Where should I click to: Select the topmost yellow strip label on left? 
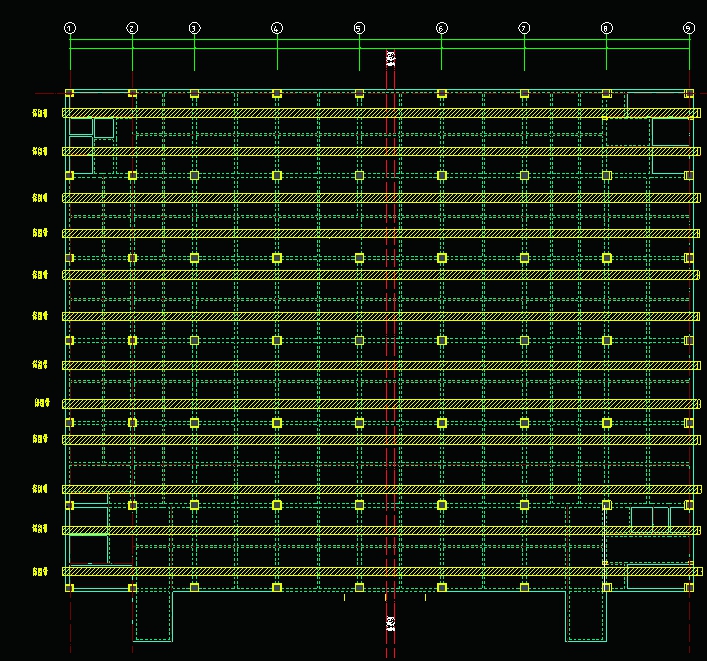click(x=40, y=113)
